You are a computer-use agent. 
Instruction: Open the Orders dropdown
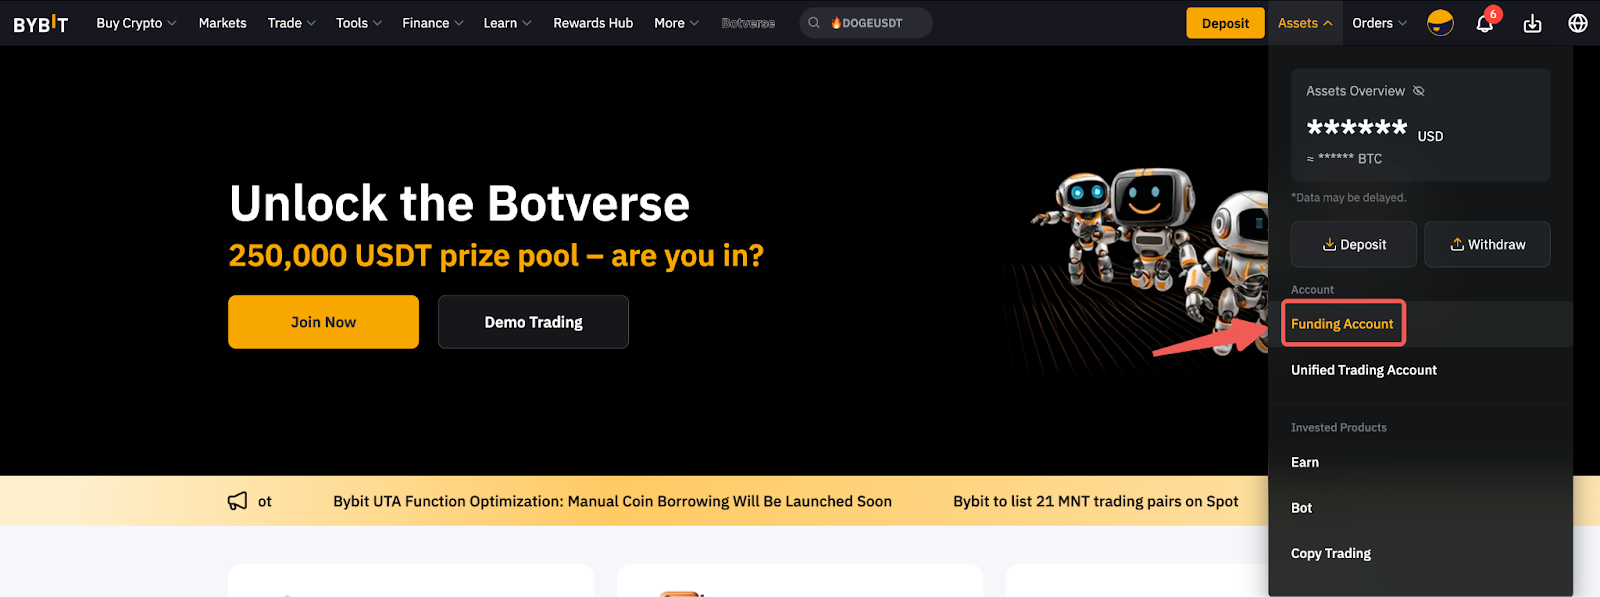coord(1379,23)
